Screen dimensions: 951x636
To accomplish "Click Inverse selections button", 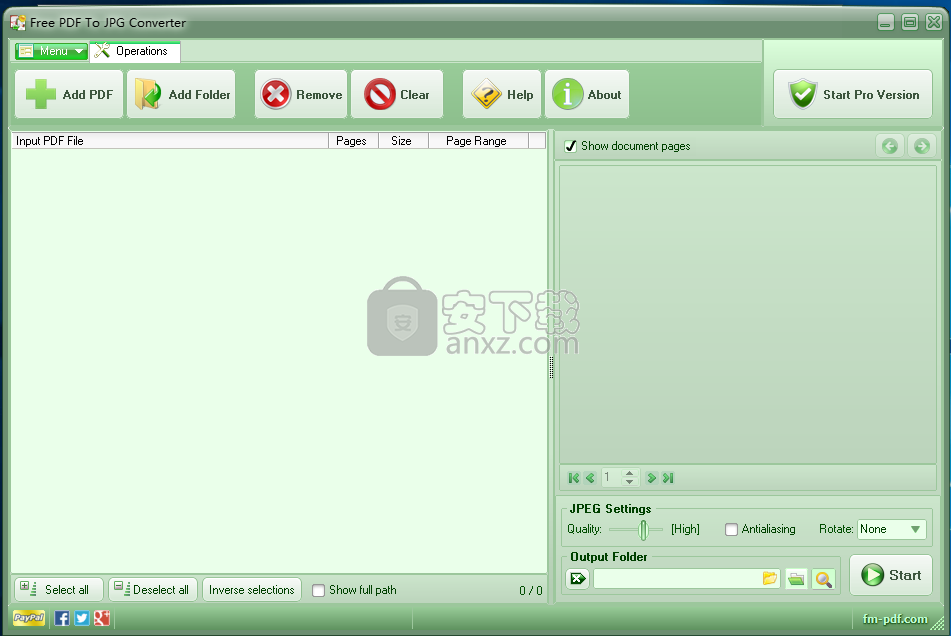I will point(252,589).
